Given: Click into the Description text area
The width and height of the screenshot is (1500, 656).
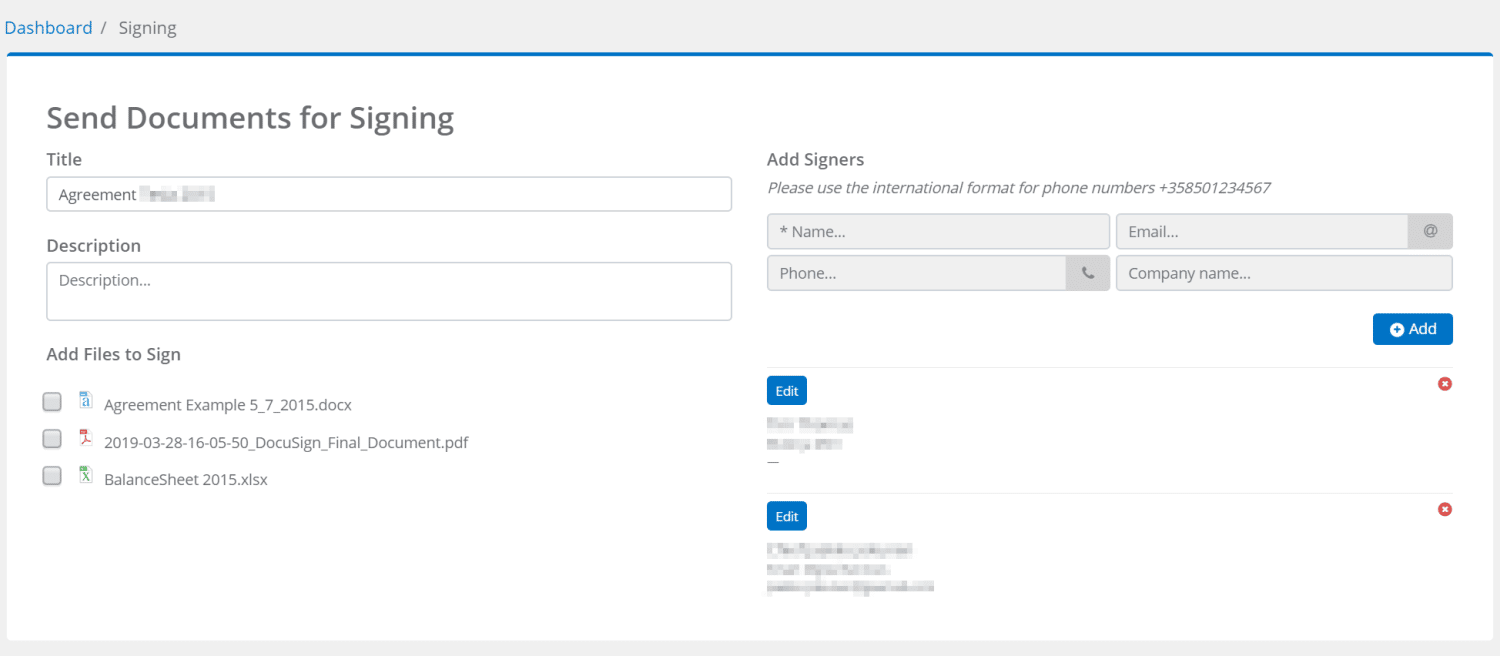Looking at the screenshot, I should 388,291.
